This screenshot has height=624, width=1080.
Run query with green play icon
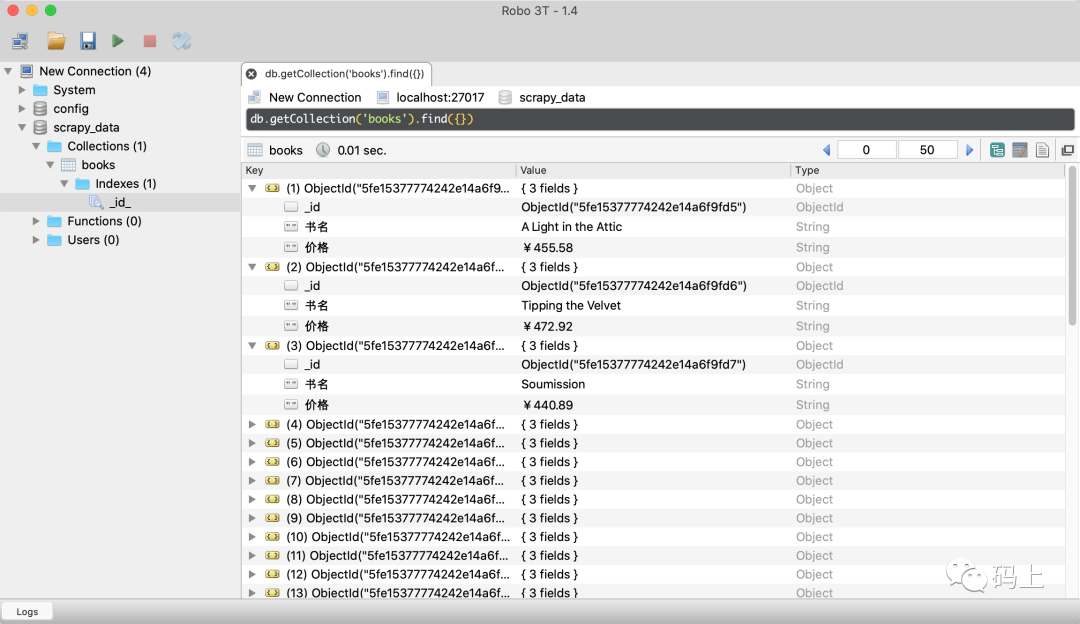point(118,41)
